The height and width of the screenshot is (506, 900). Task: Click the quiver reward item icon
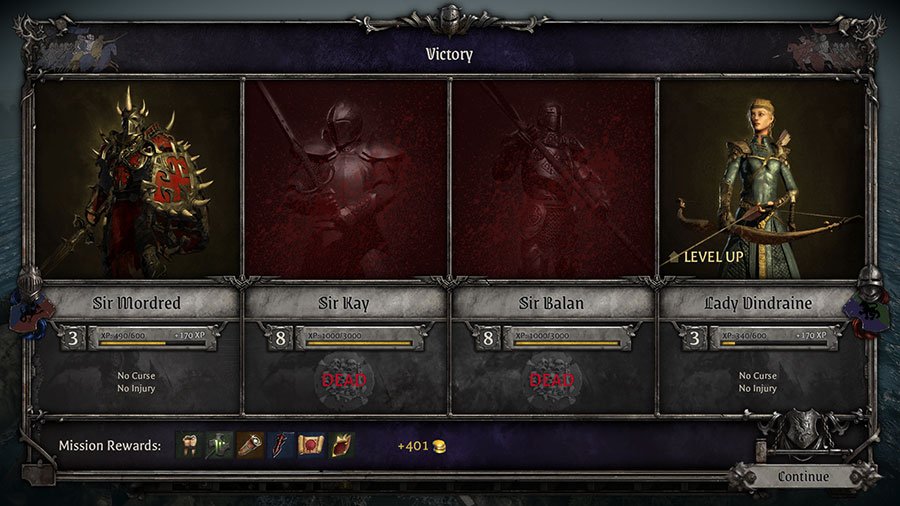pyautogui.click(x=250, y=445)
